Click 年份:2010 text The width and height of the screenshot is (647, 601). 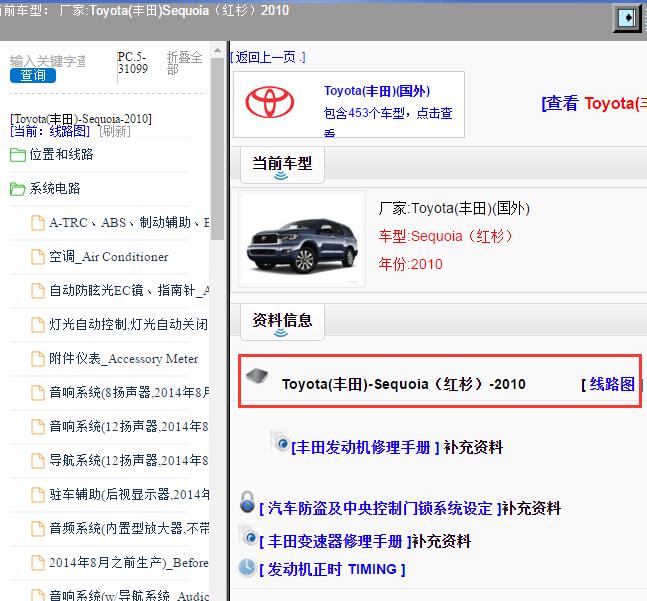click(x=410, y=264)
